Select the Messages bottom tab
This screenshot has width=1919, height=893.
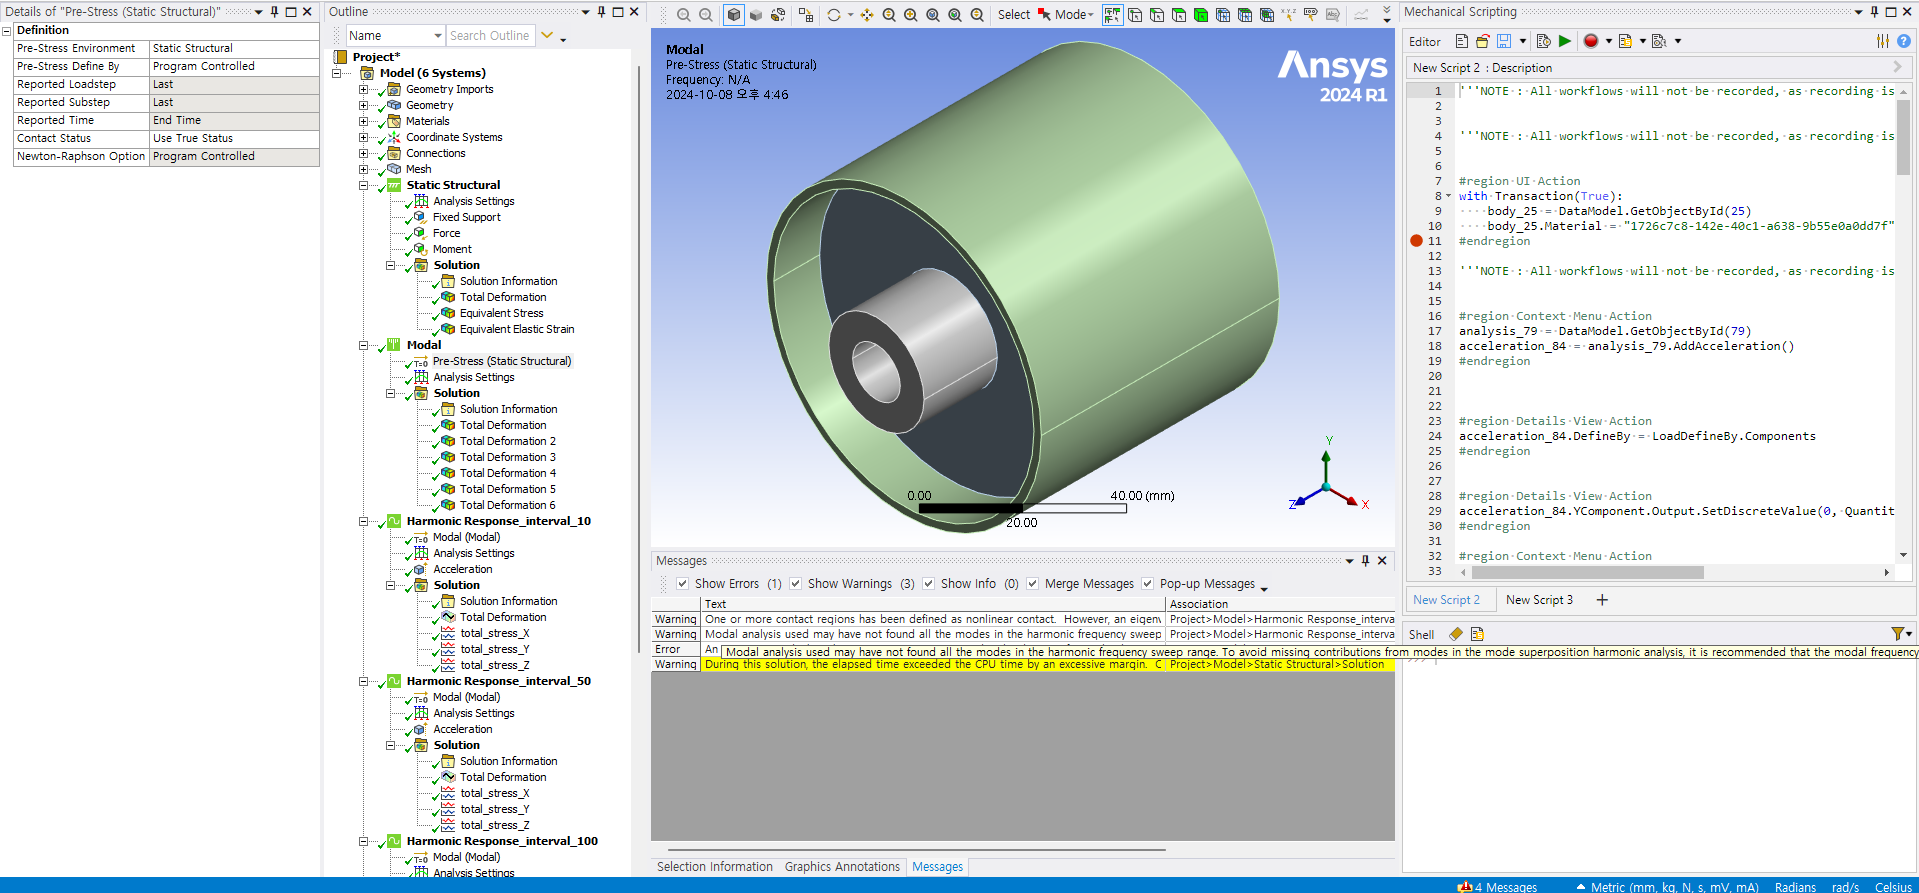(937, 867)
